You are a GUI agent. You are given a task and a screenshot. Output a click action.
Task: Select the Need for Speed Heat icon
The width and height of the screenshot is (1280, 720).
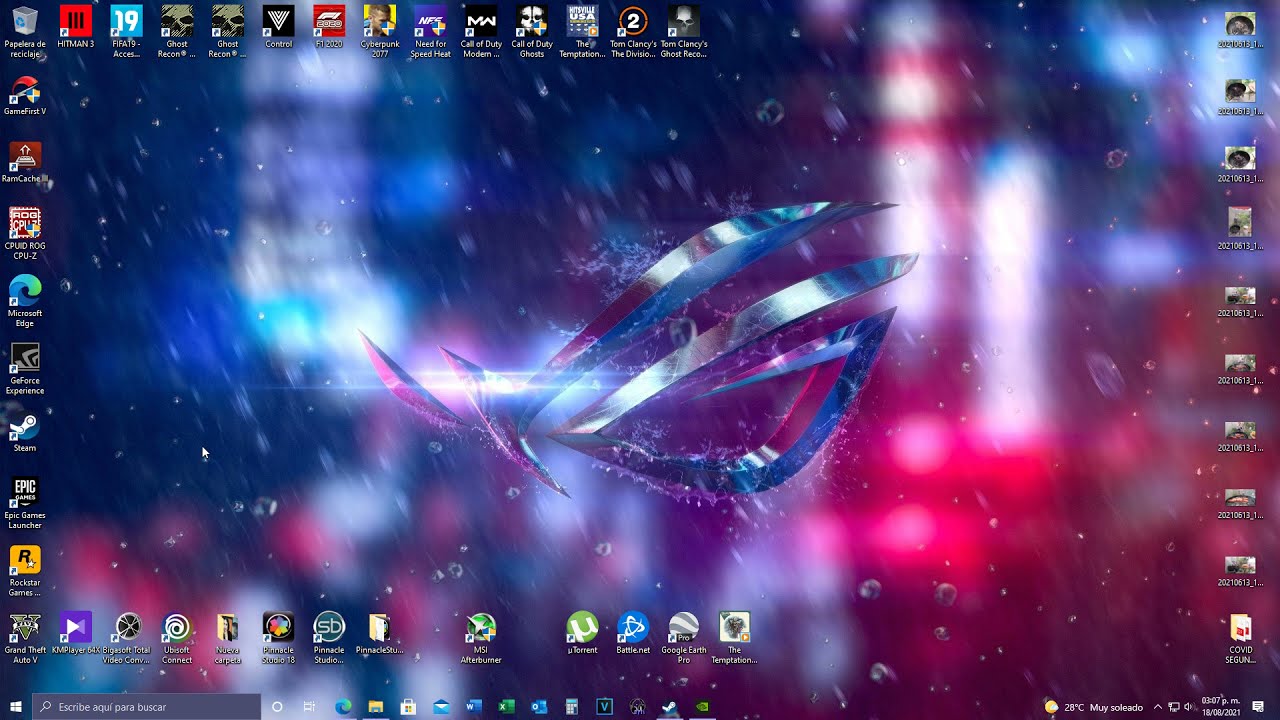431,32
